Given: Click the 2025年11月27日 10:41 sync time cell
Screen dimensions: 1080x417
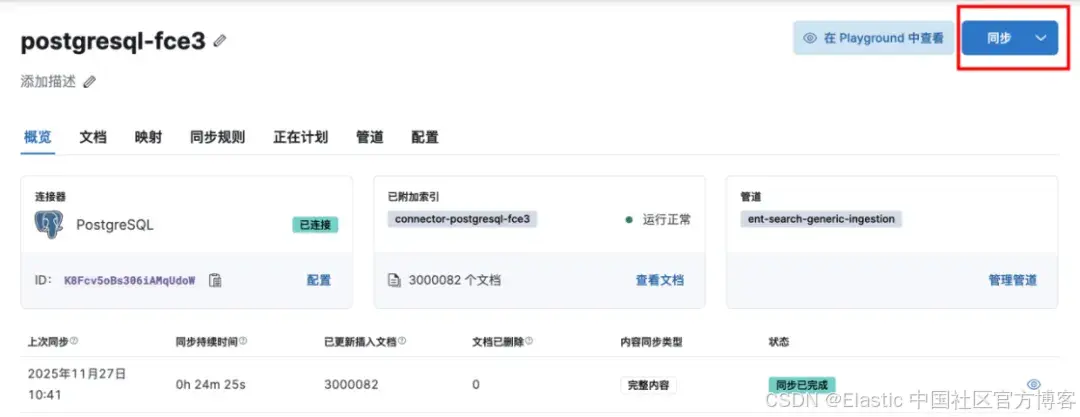Looking at the screenshot, I should (76, 384).
